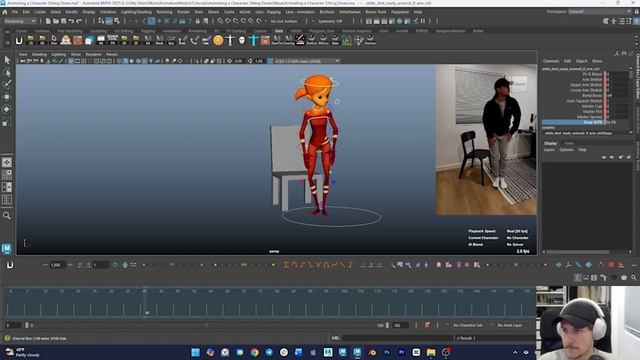The image size is (640, 360).
Task: Click the orange circle shelf icon
Action: 218,40
